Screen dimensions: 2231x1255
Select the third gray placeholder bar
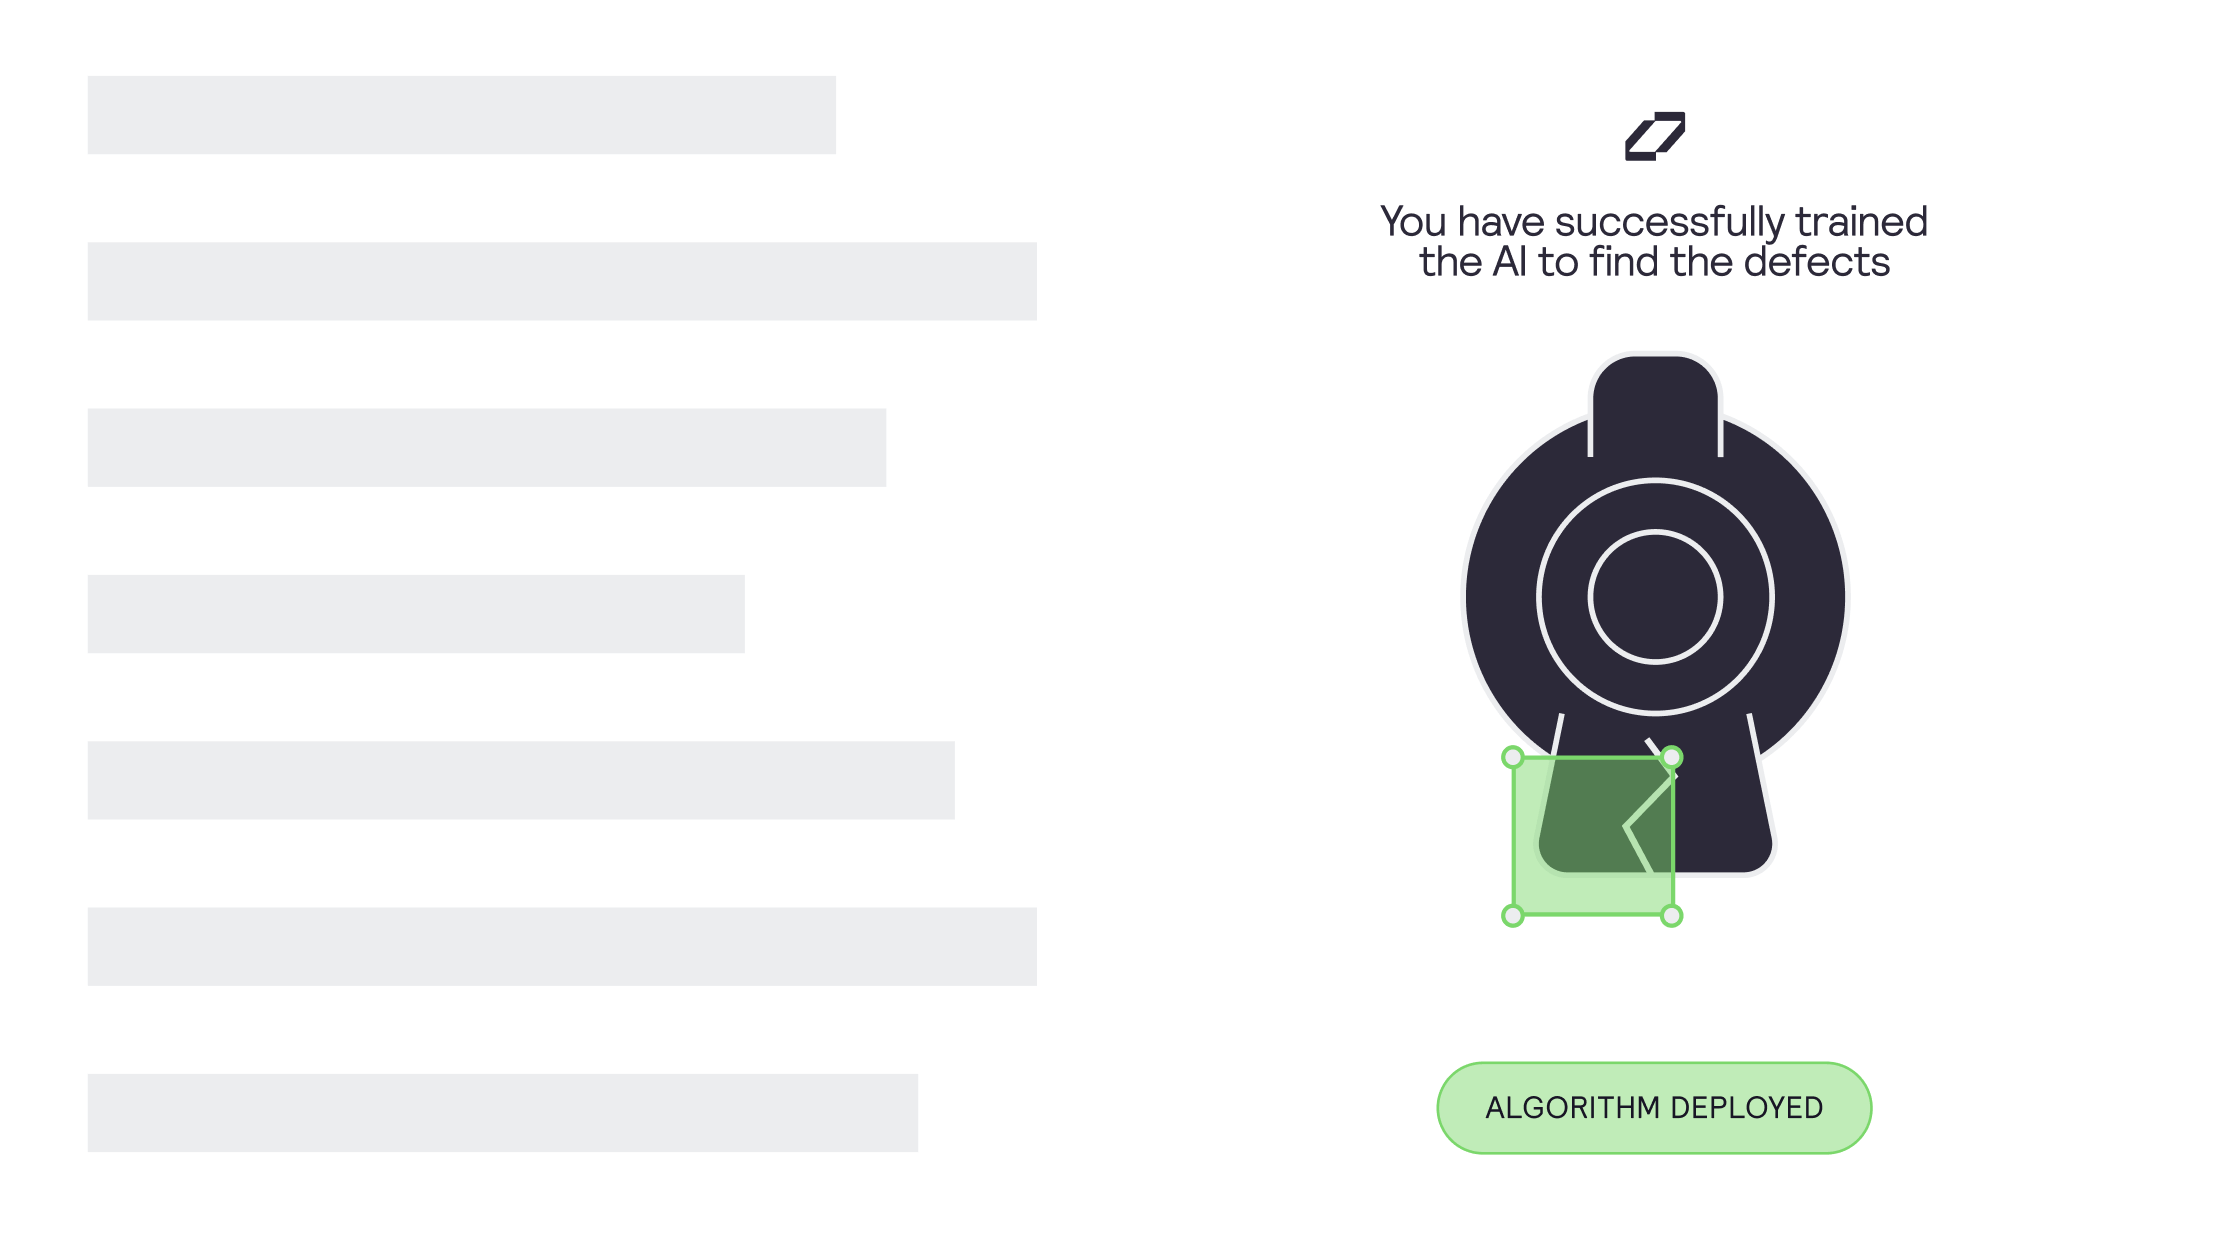[x=487, y=447]
